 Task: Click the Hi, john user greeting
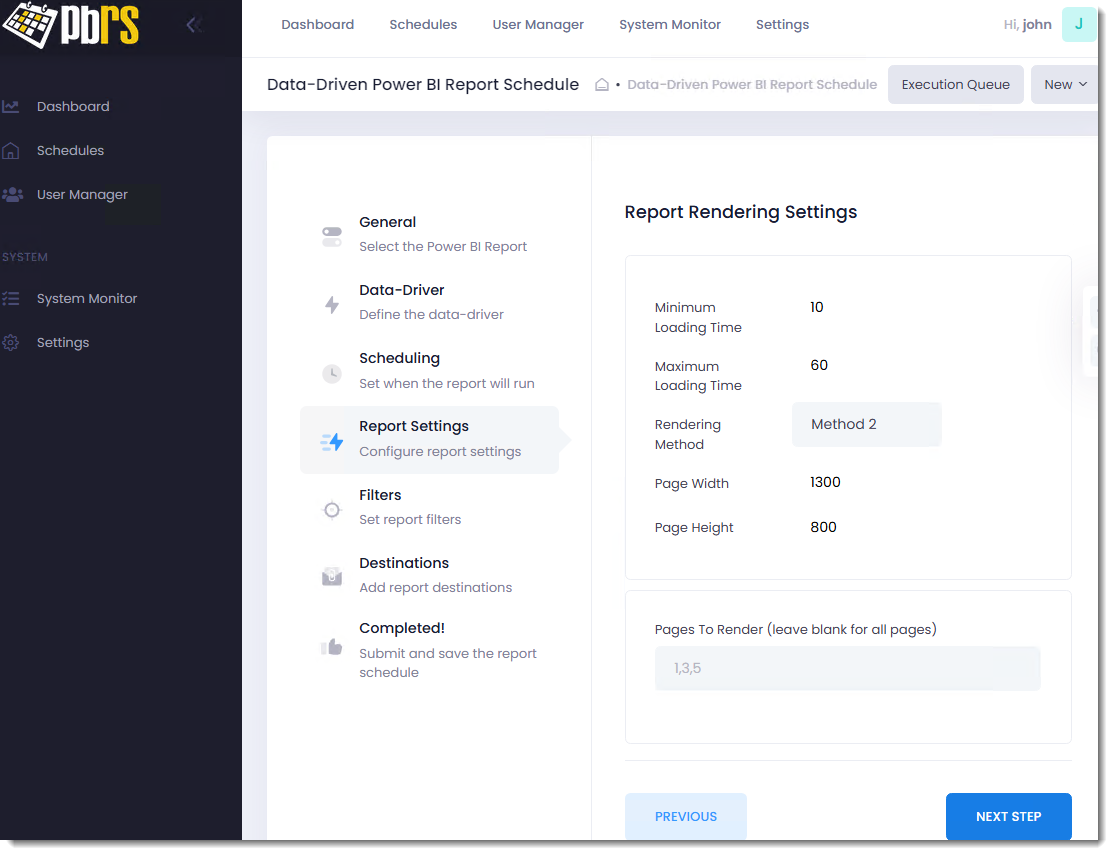click(x=1027, y=24)
